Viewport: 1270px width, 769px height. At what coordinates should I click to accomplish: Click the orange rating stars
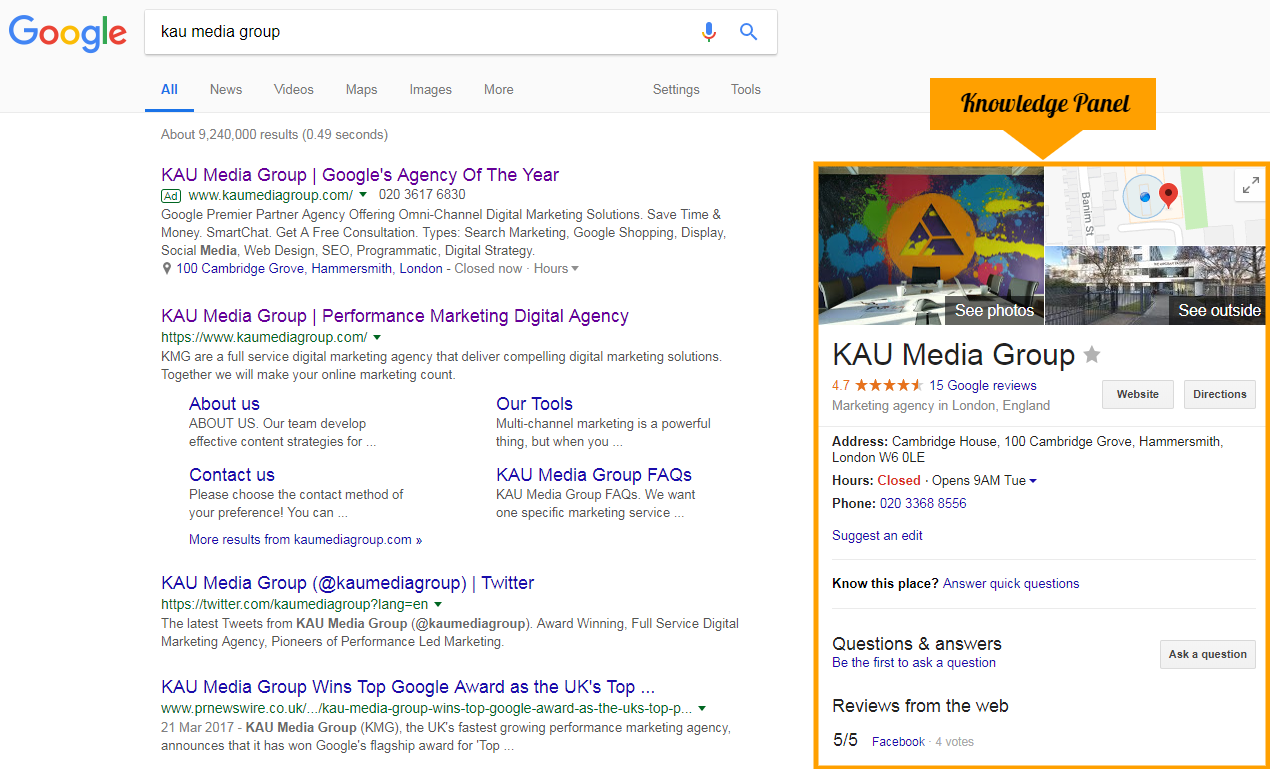[888, 385]
